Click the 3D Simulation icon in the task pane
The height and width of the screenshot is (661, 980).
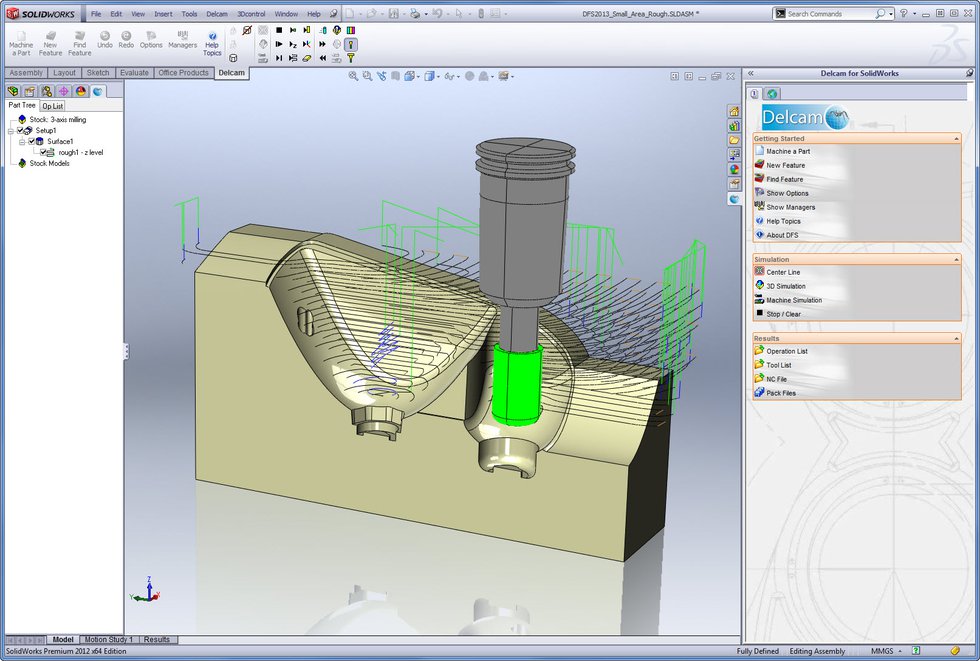(762, 286)
